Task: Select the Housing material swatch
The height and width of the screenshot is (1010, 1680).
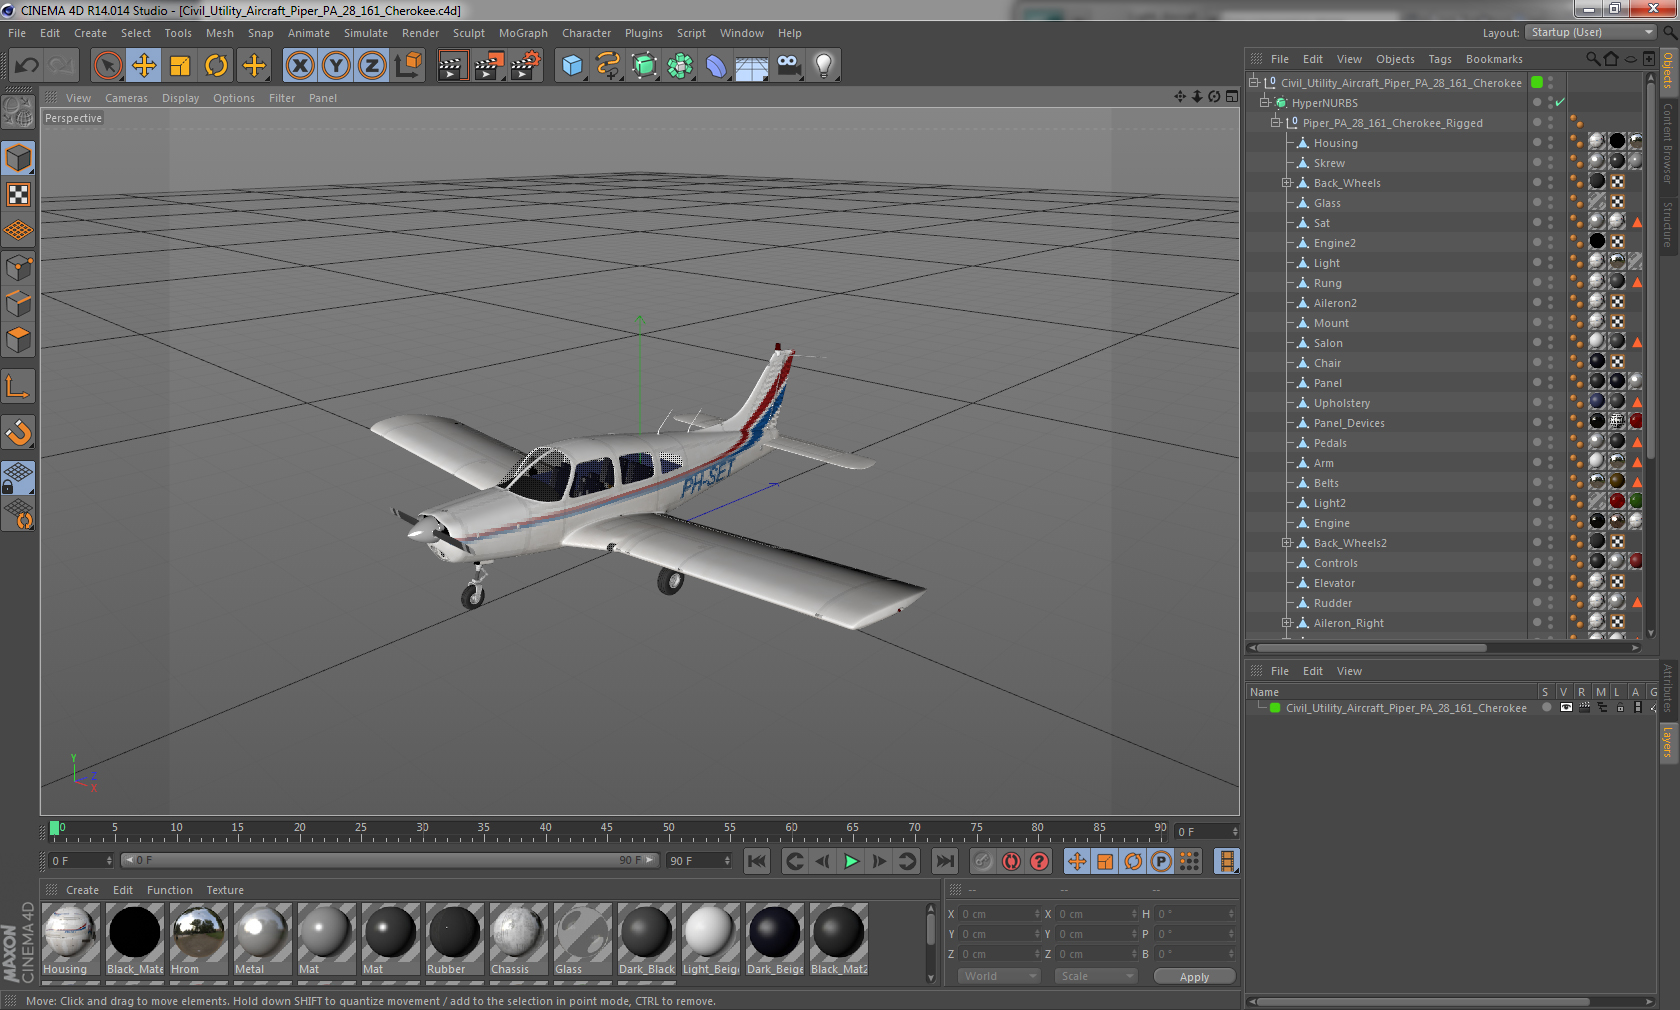Action: (x=71, y=938)
